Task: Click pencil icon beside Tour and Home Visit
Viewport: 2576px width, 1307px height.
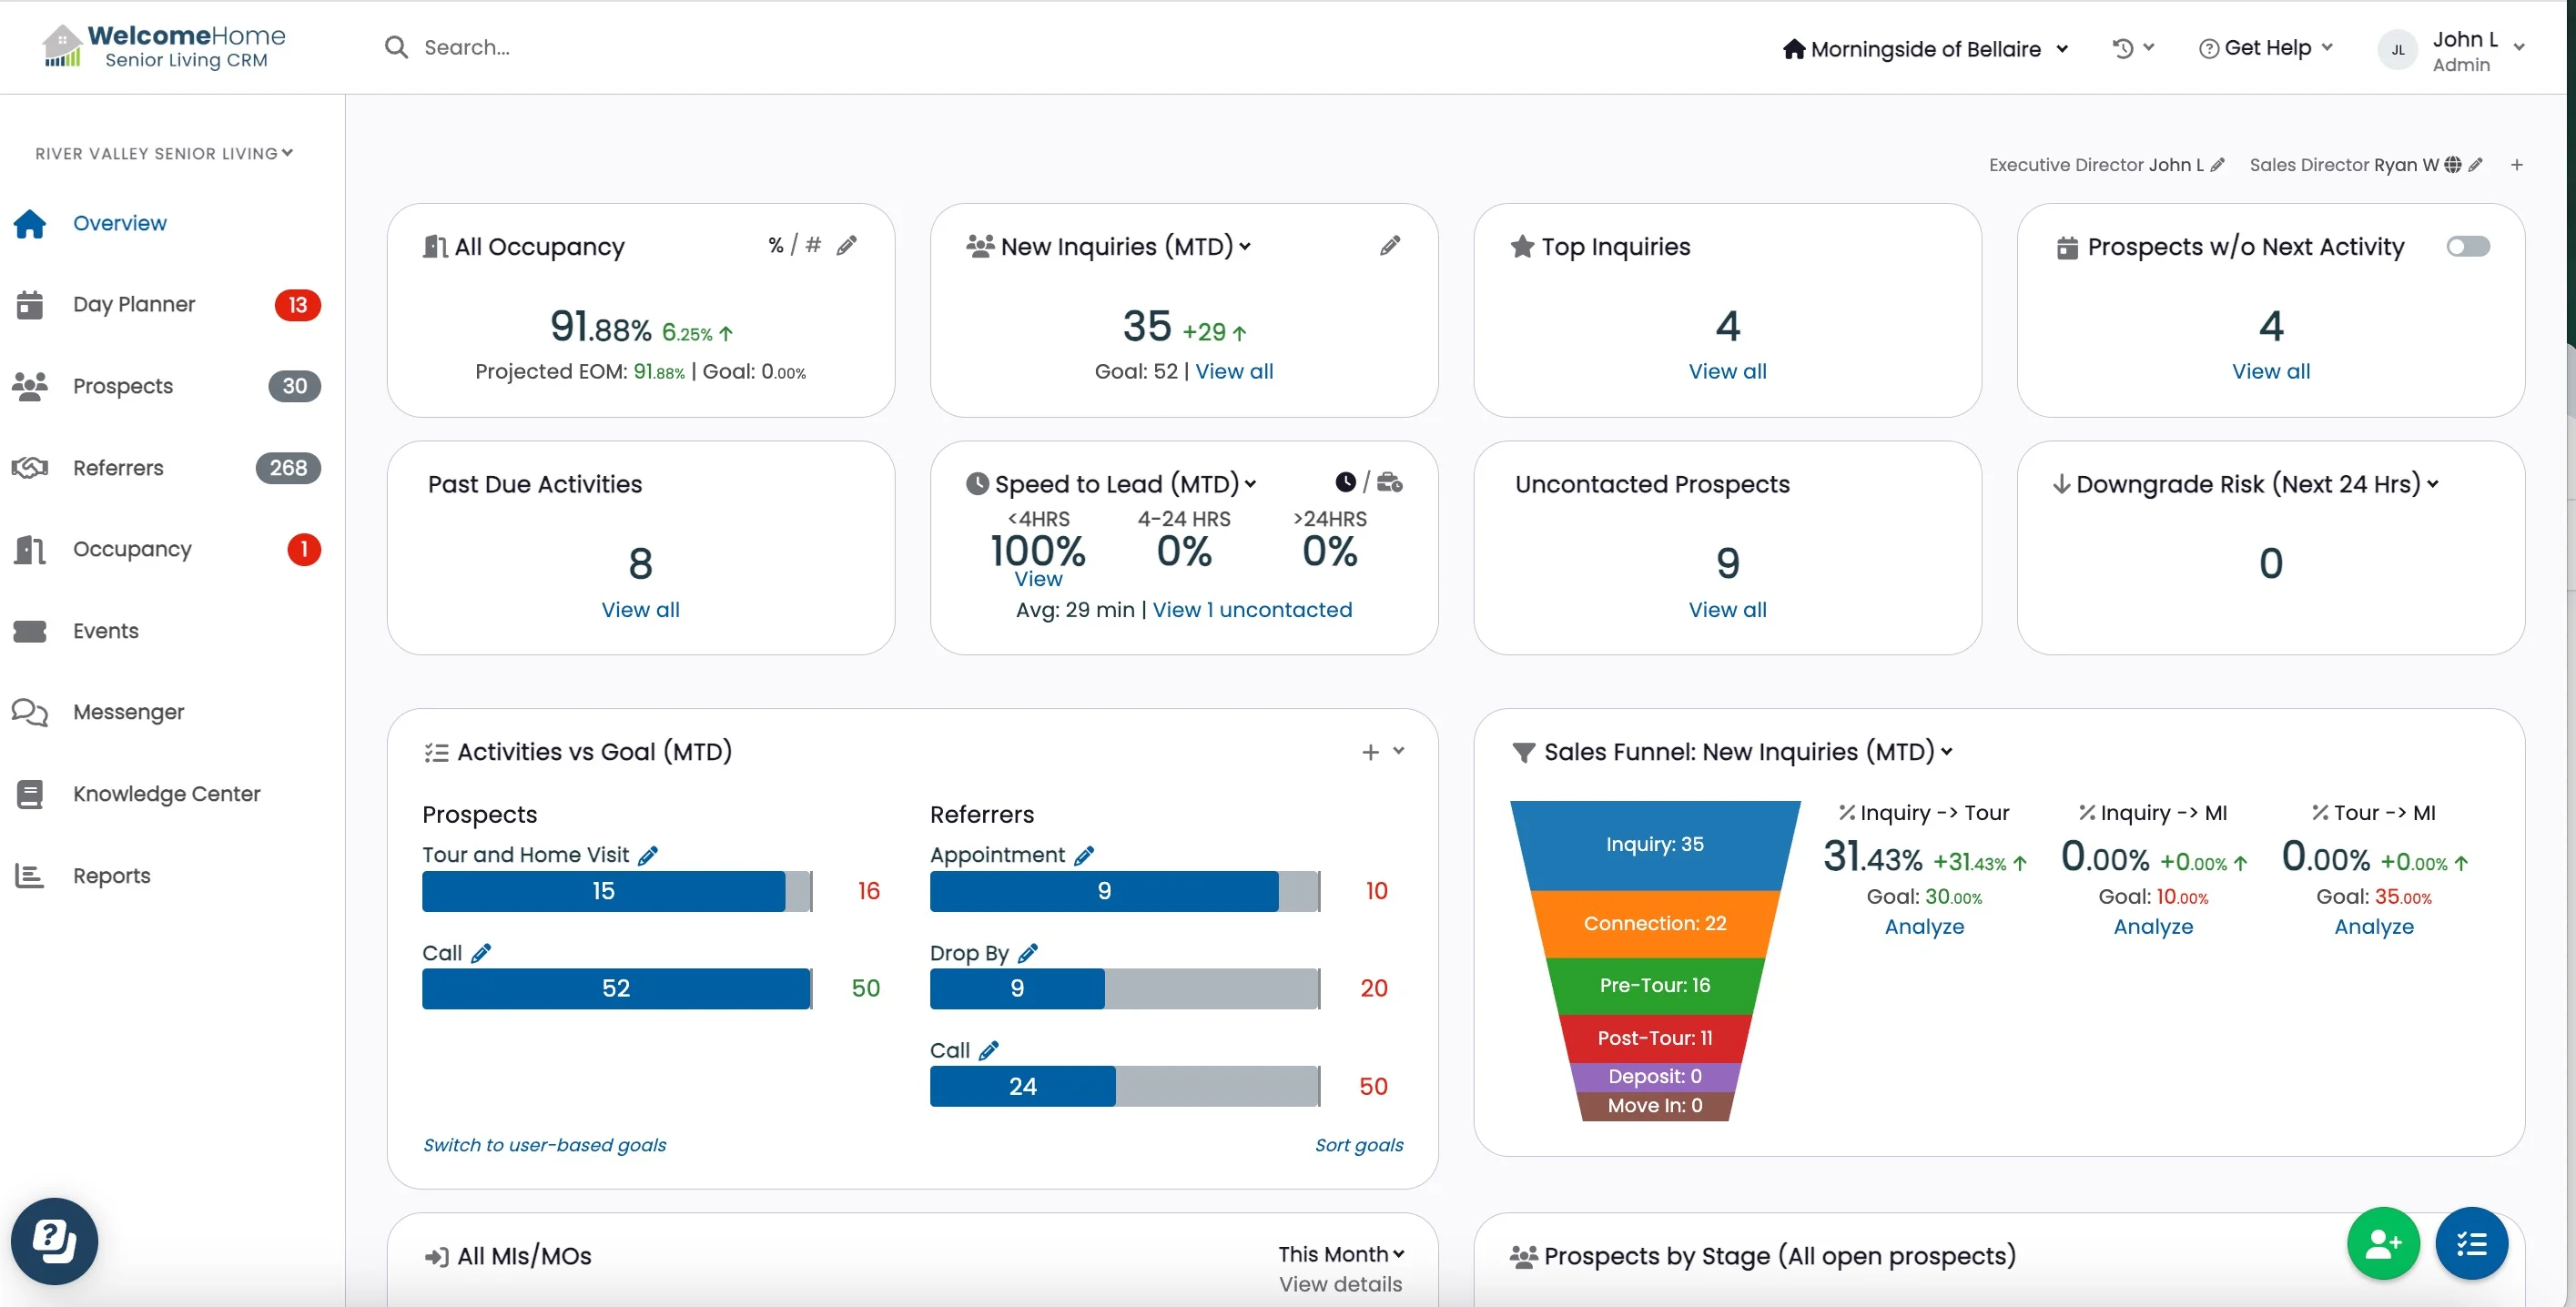Action: point(648,855)
